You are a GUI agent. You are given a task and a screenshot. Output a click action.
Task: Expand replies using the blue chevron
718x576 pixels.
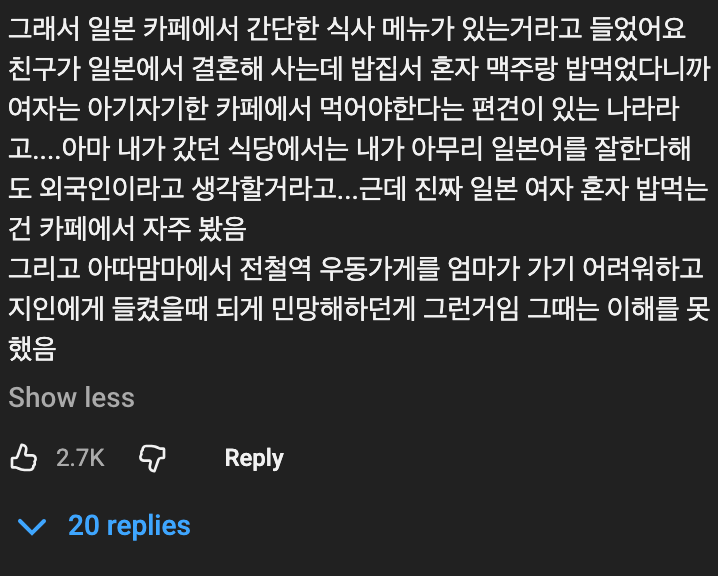[x=32, y=526]
